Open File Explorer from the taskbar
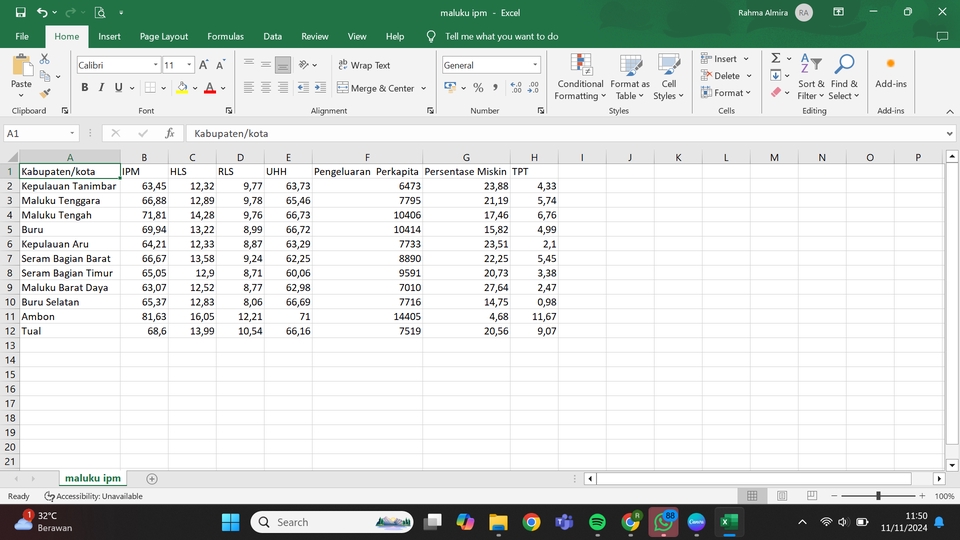This screenshot has width=960, height=540. click(x=498, y=522)
